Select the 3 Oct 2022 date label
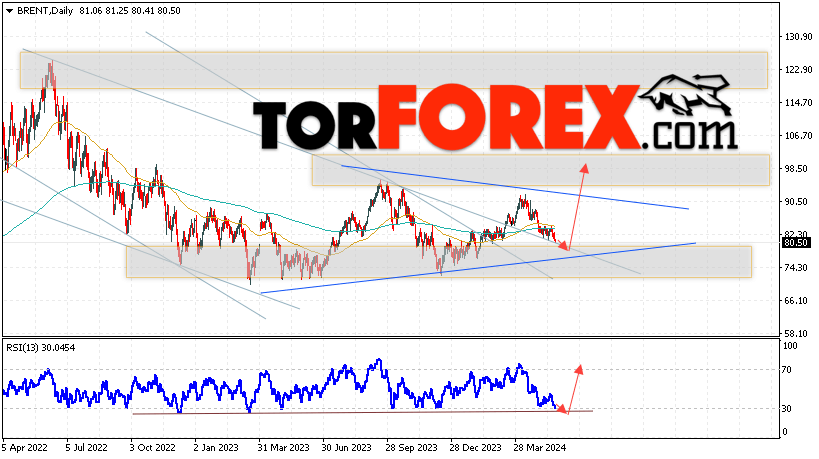This screenshot has width=819, height=459. 153,448
